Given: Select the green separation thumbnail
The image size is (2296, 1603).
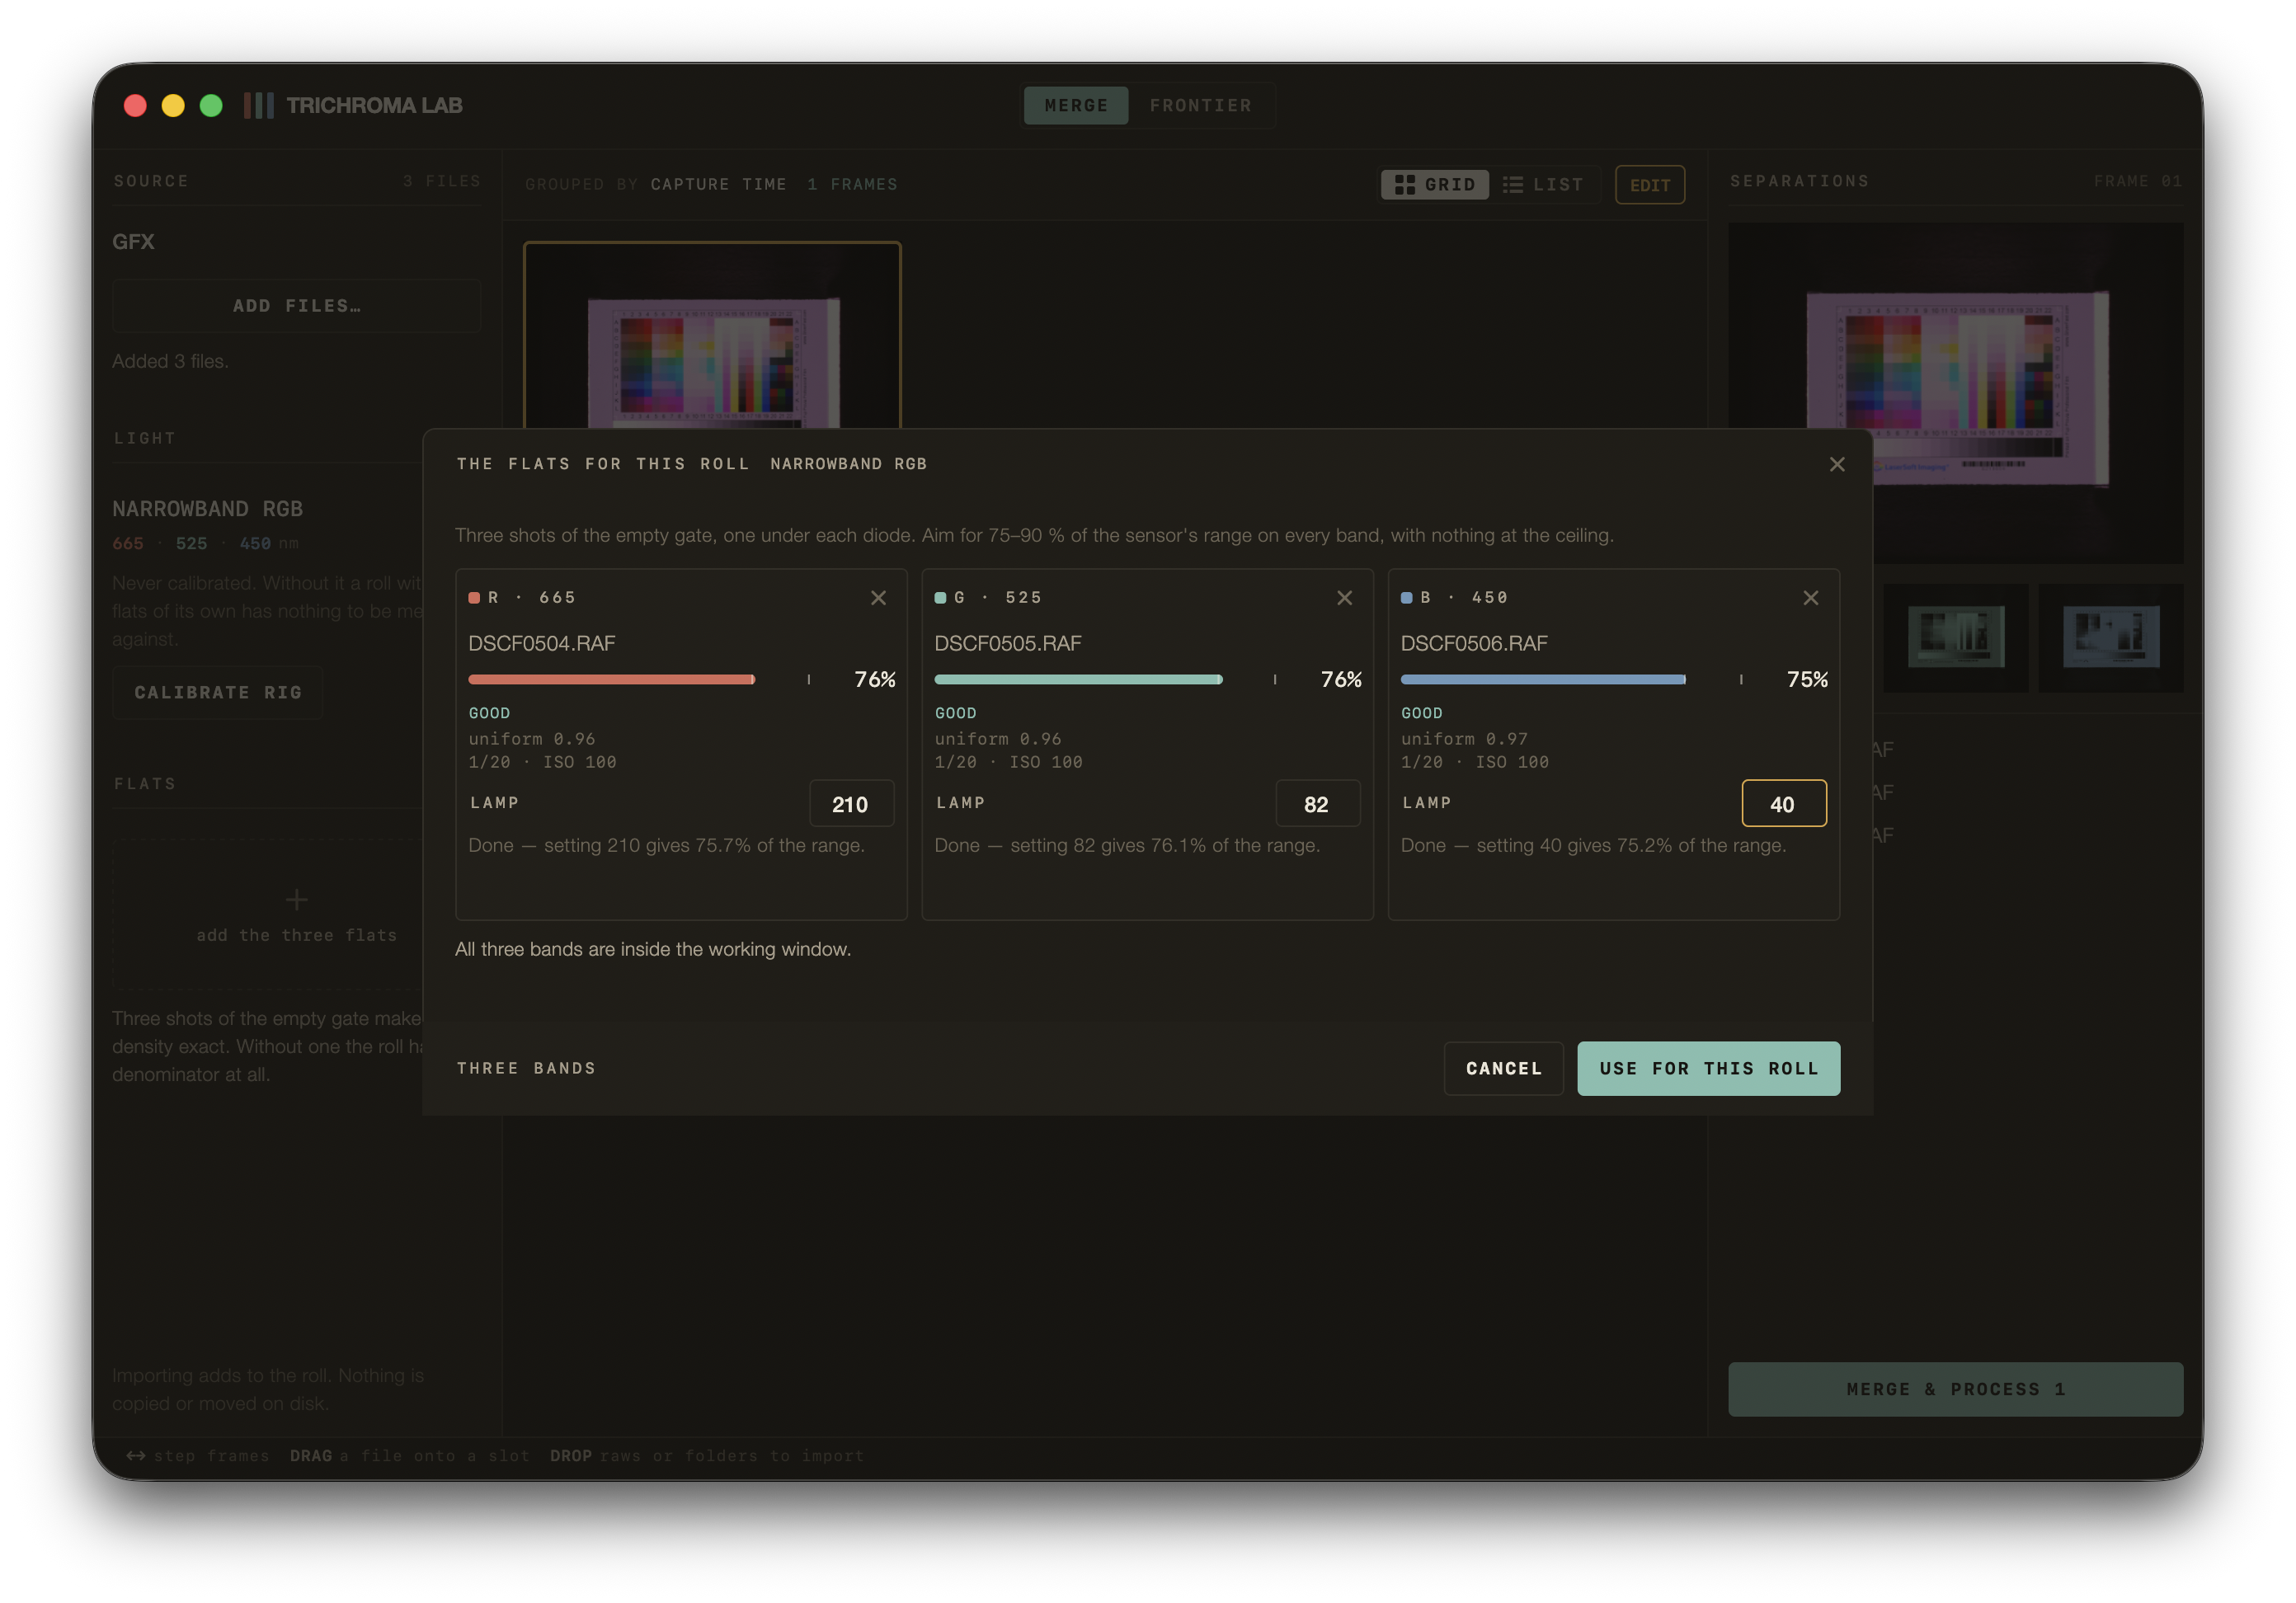Looking at the screenshot, I should (1955, 638).
